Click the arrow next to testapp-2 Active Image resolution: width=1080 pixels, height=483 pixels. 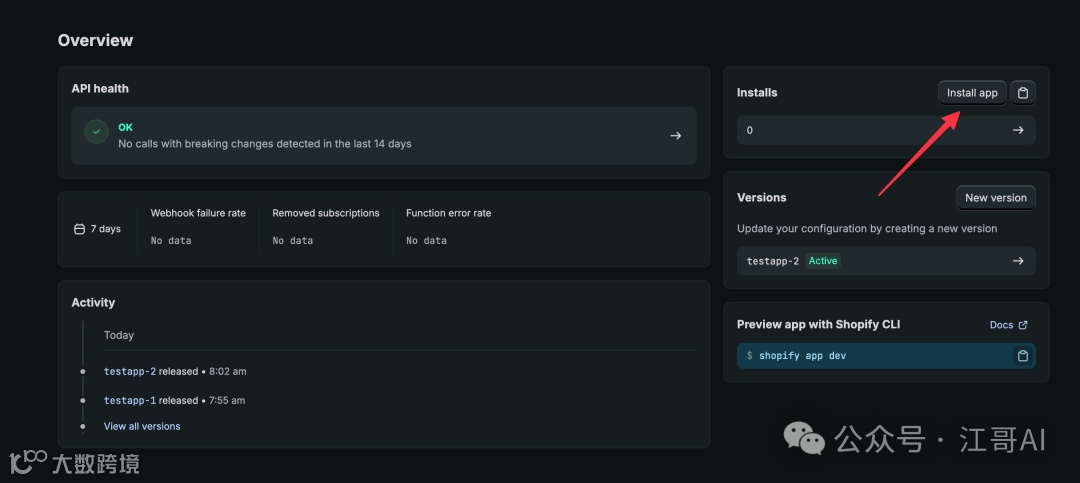tap(1018, 261)
